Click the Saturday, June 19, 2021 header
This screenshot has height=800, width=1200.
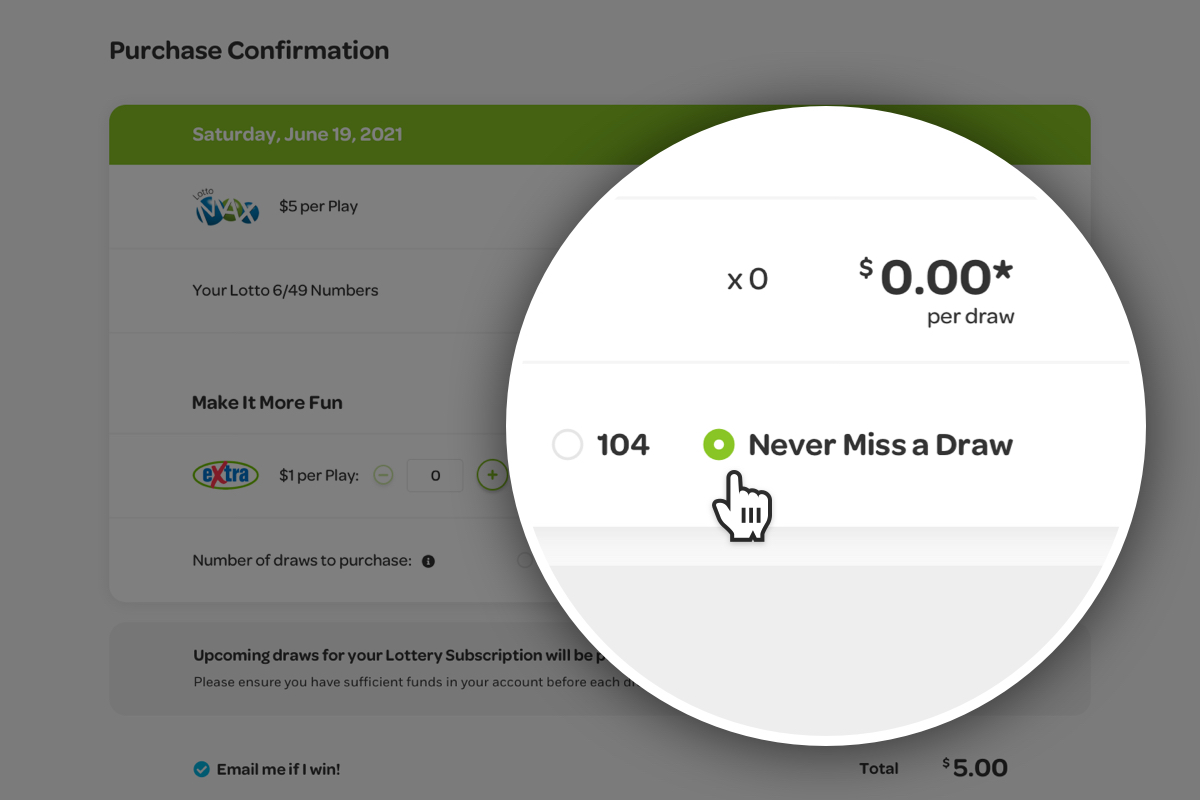[297, 134]
